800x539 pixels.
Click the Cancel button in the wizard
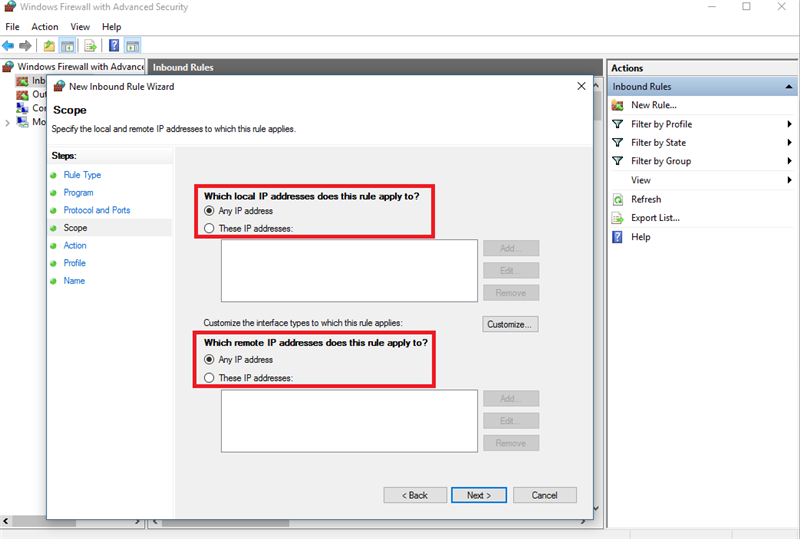544,495
